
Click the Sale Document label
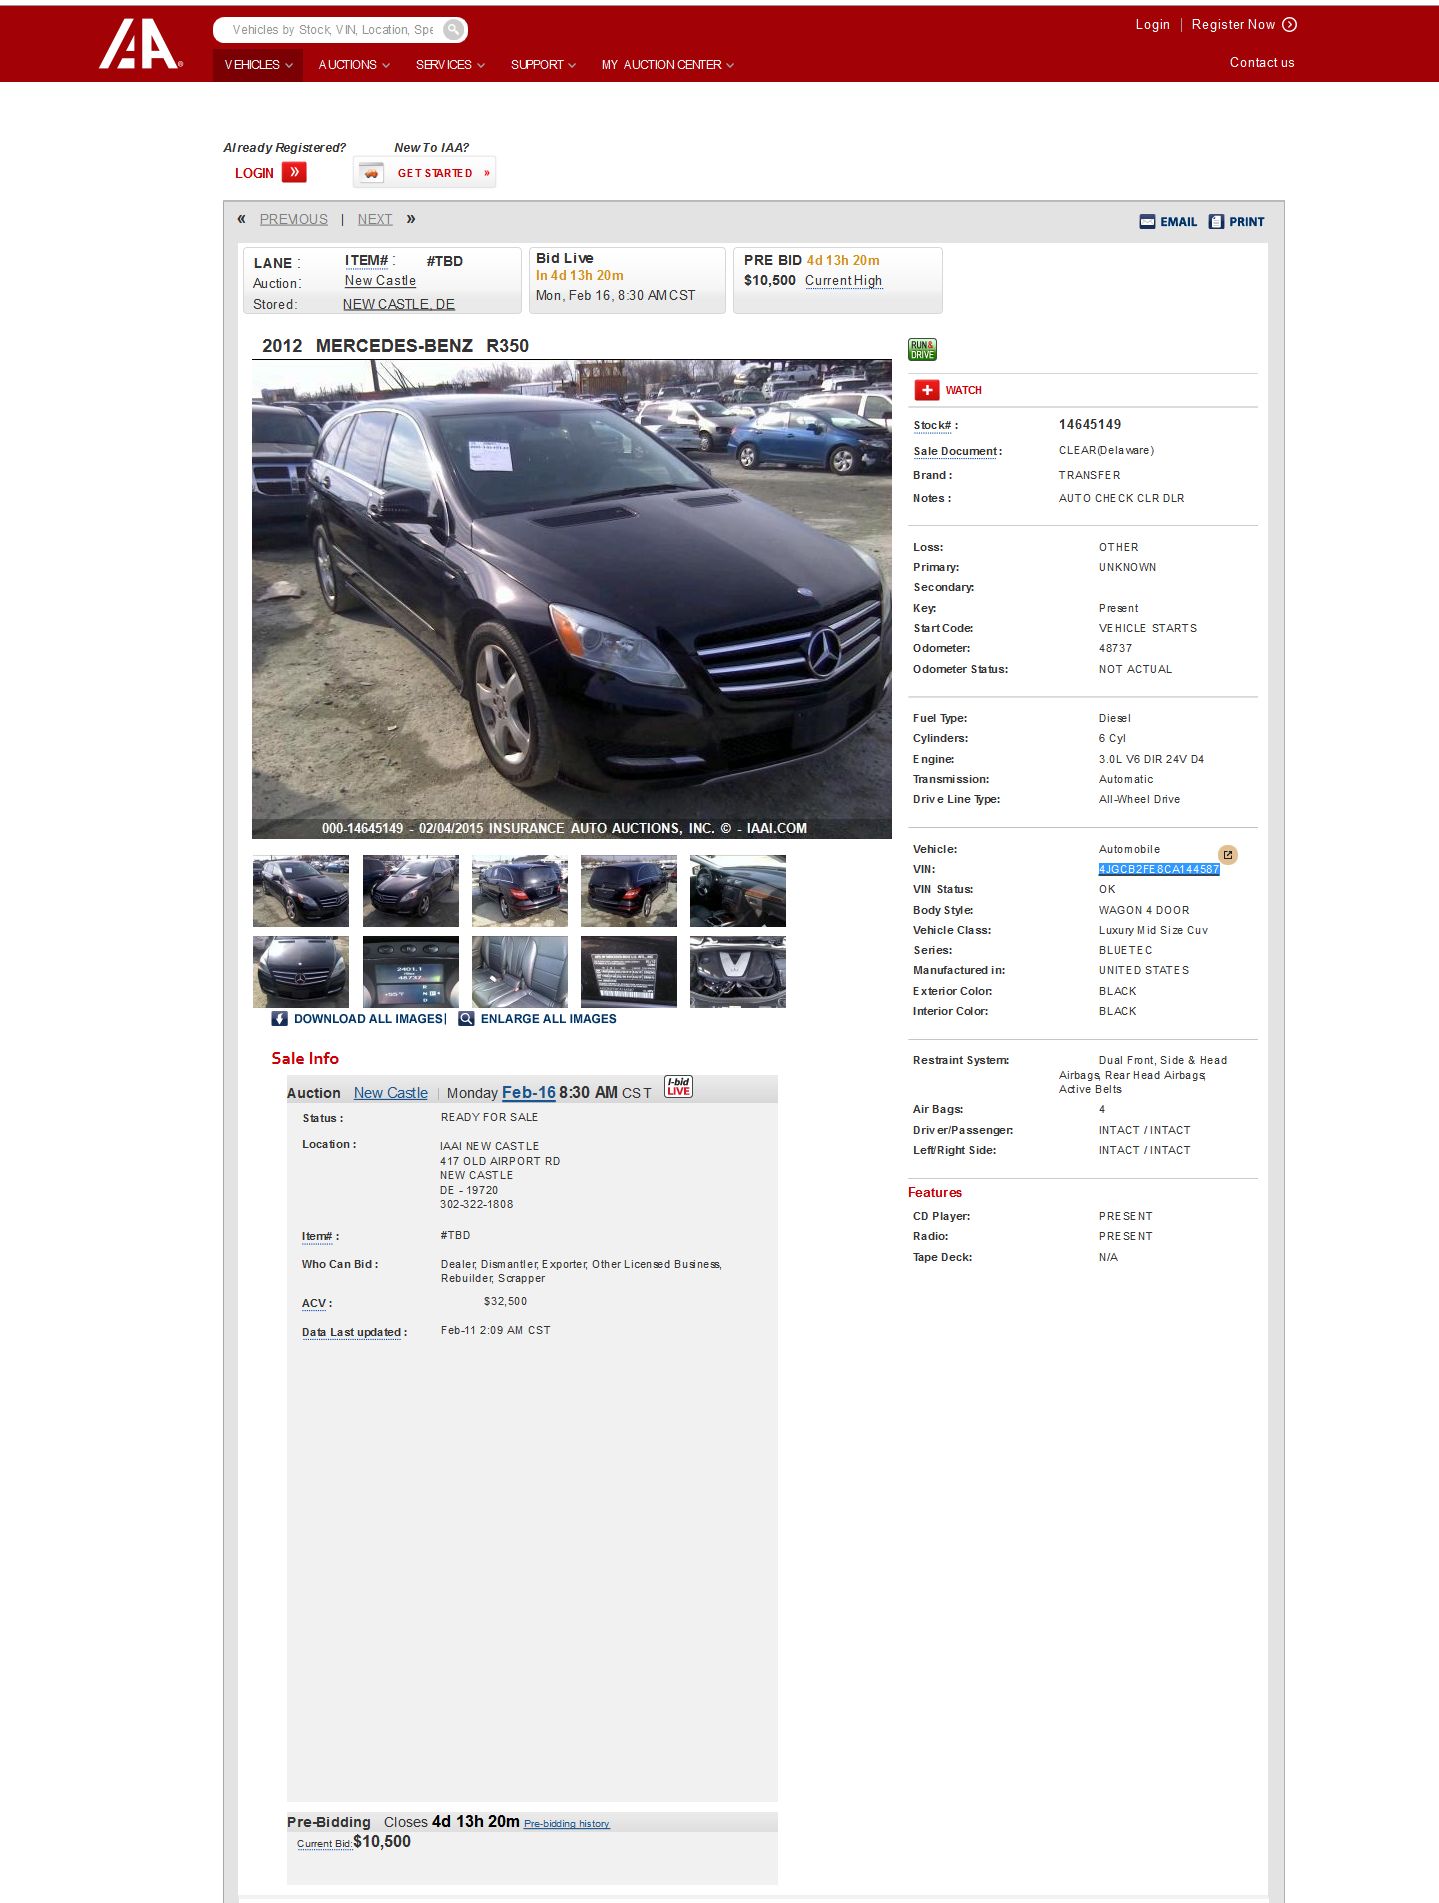click(957, 452)
